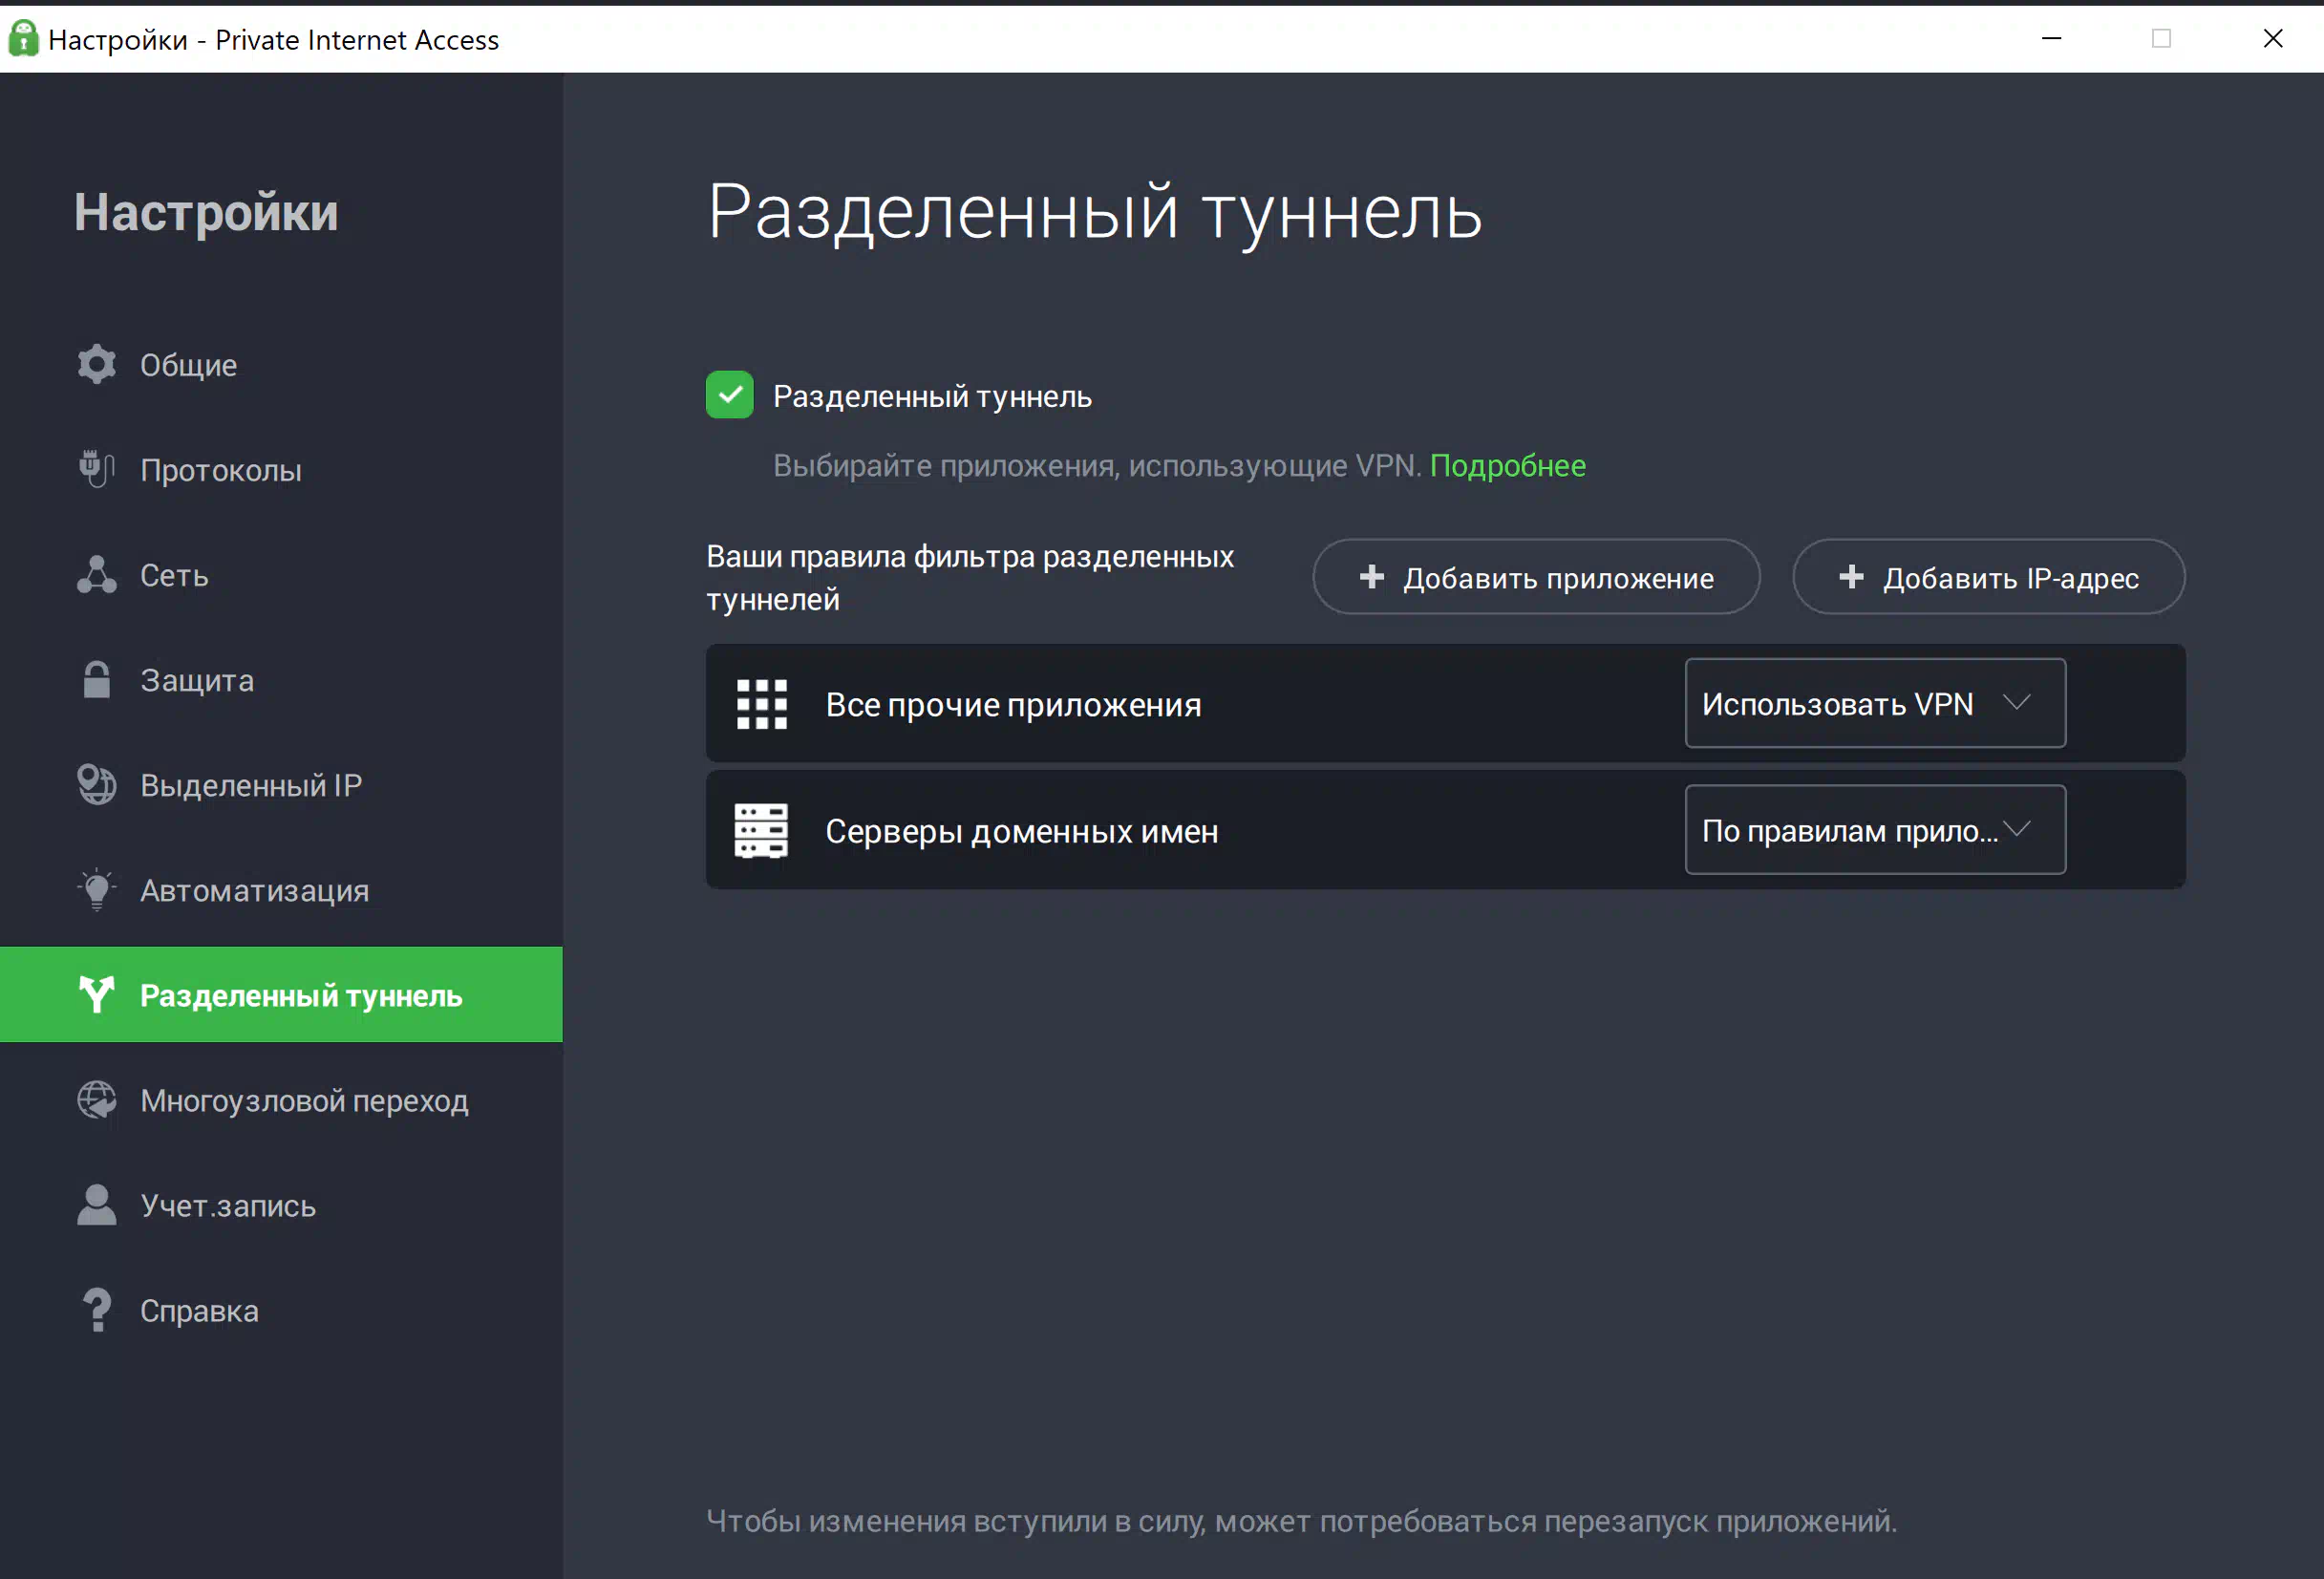Open the Общие settings tab label
2324x1579 pixels.
pos(189,365)
